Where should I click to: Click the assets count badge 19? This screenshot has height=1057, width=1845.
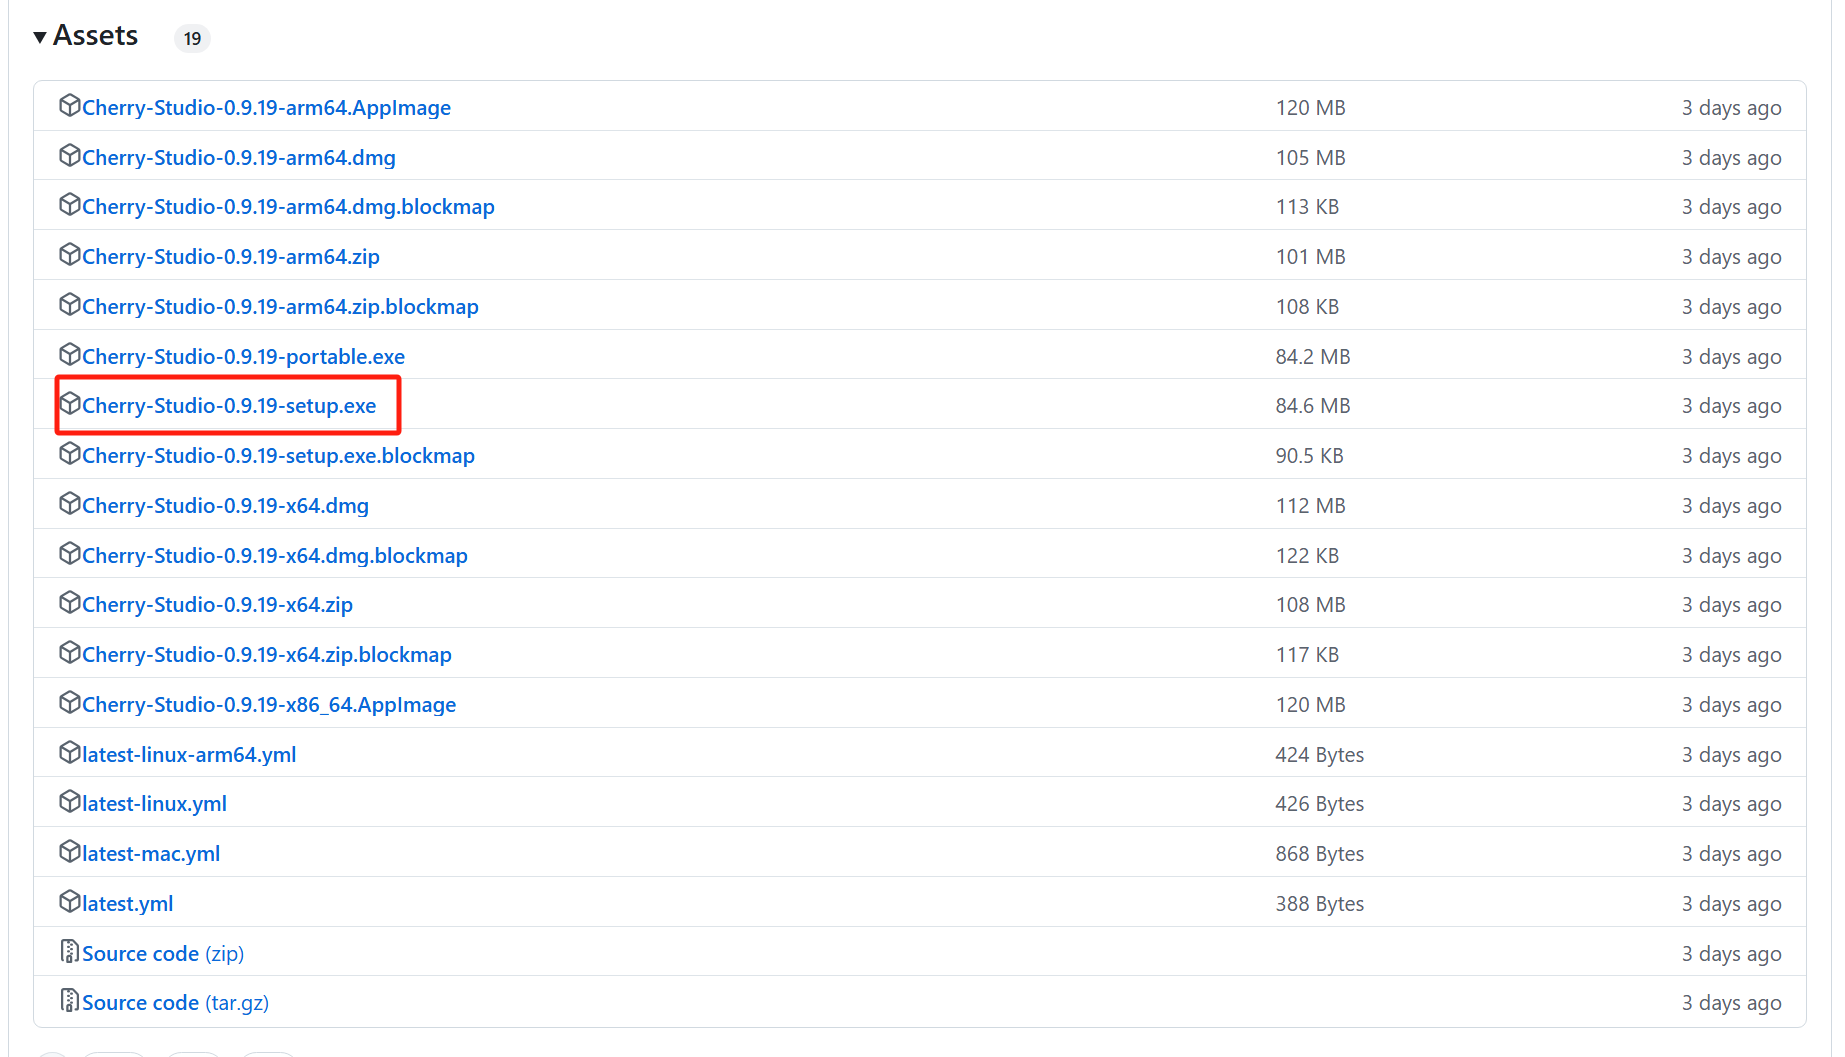pyautogui.click(x=192, y=38)
